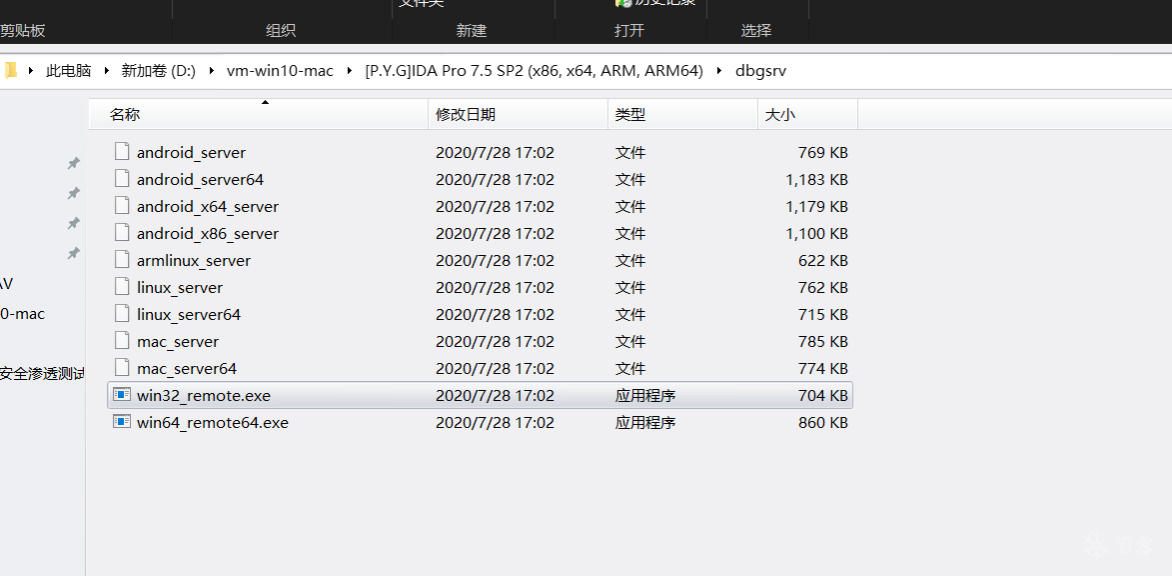Expand the arrow after 此电脑 breadcrumb
1172x576 pixels.
click(106, 71)
